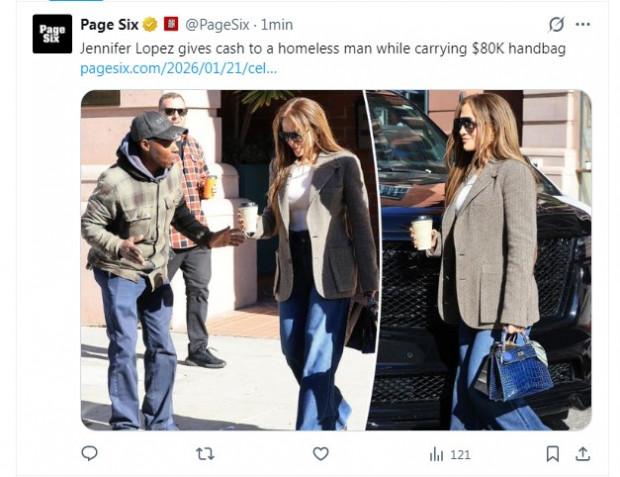The image size is (620, 477).
Task: Click the tweet headline text
Action: [x=323, y=48]
